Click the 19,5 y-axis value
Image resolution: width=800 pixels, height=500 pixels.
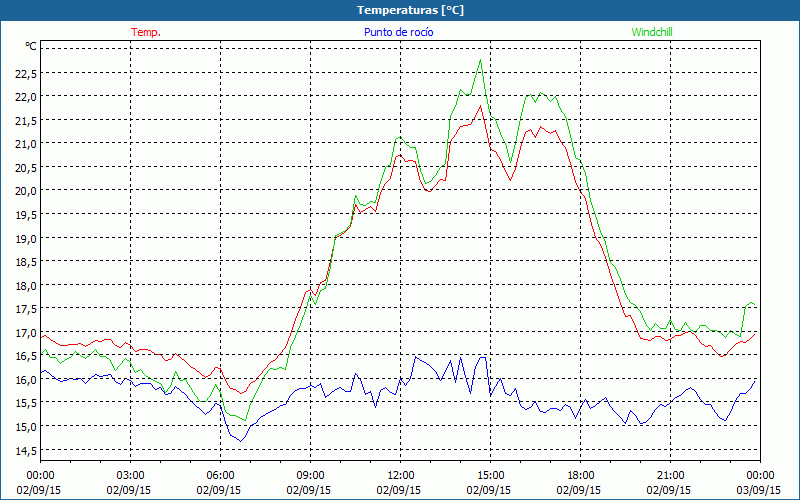tap(26, 215)
